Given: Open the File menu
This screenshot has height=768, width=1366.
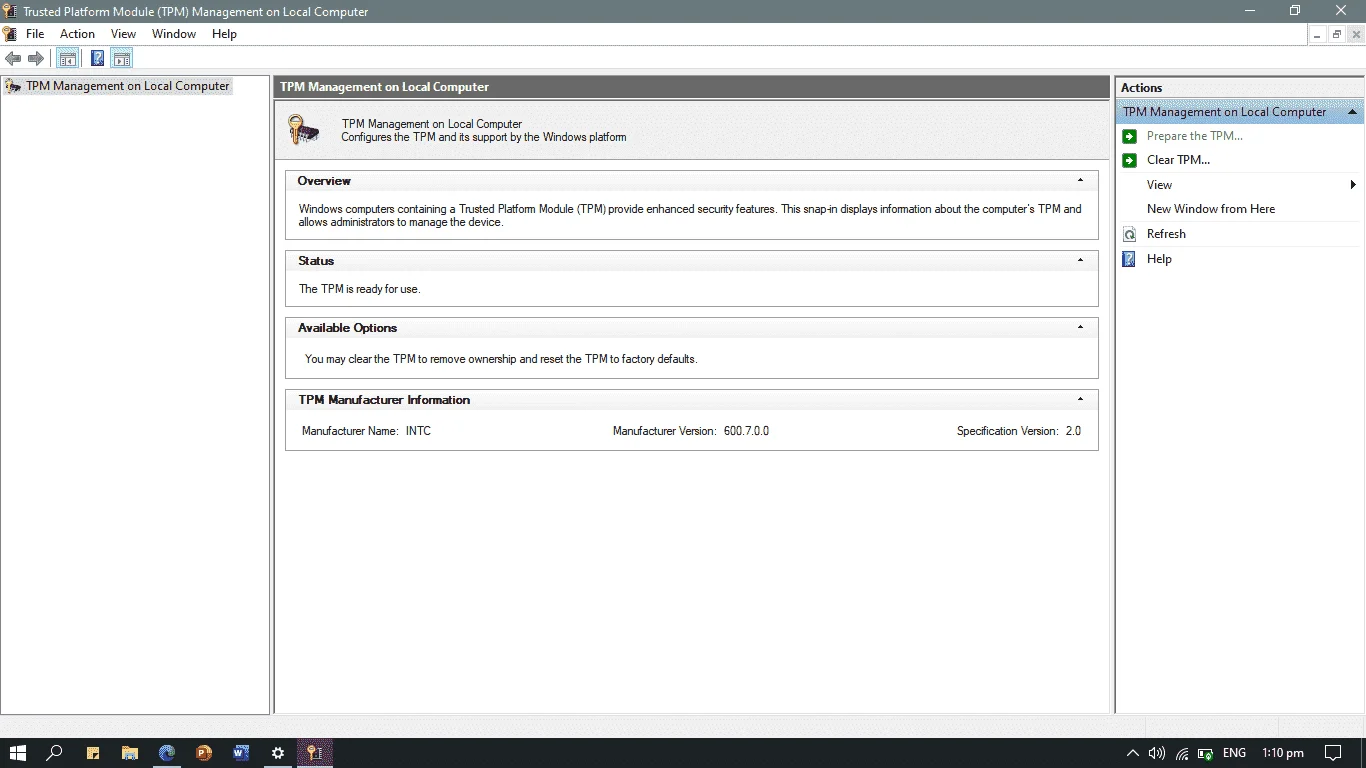Looking at the screenshot, I should tap(35, 34).
